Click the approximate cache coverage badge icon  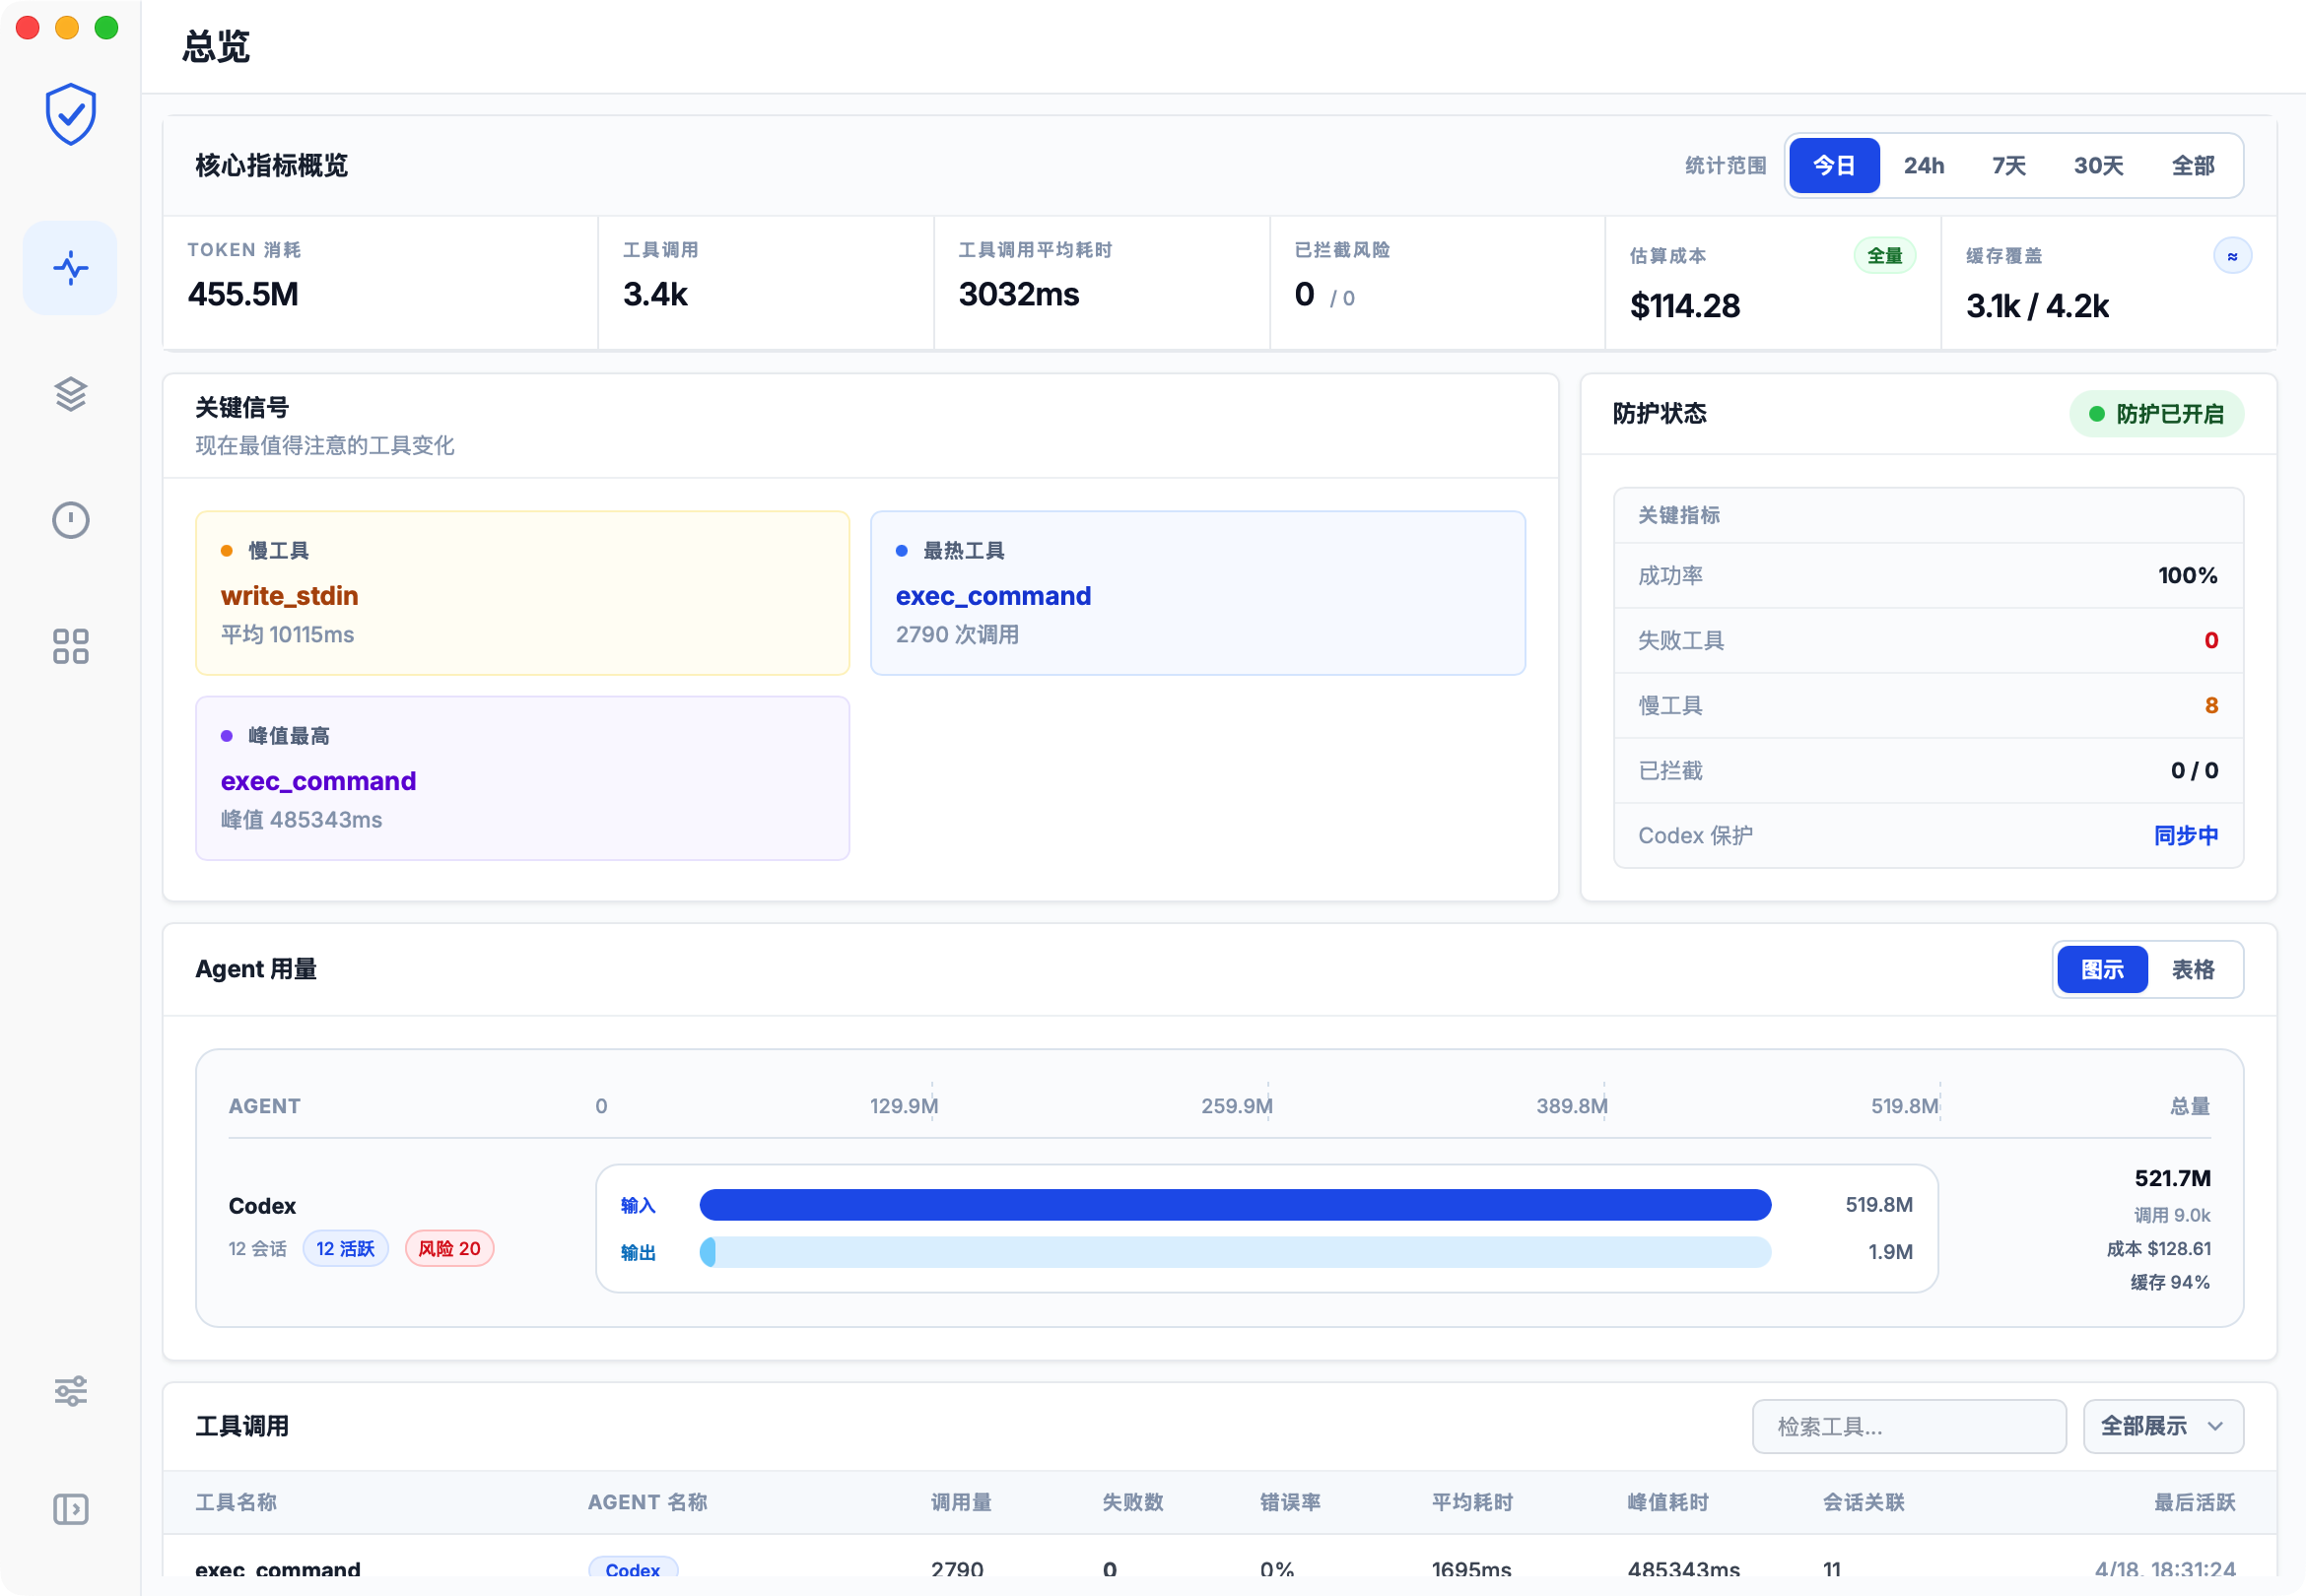click(2234, 255)
